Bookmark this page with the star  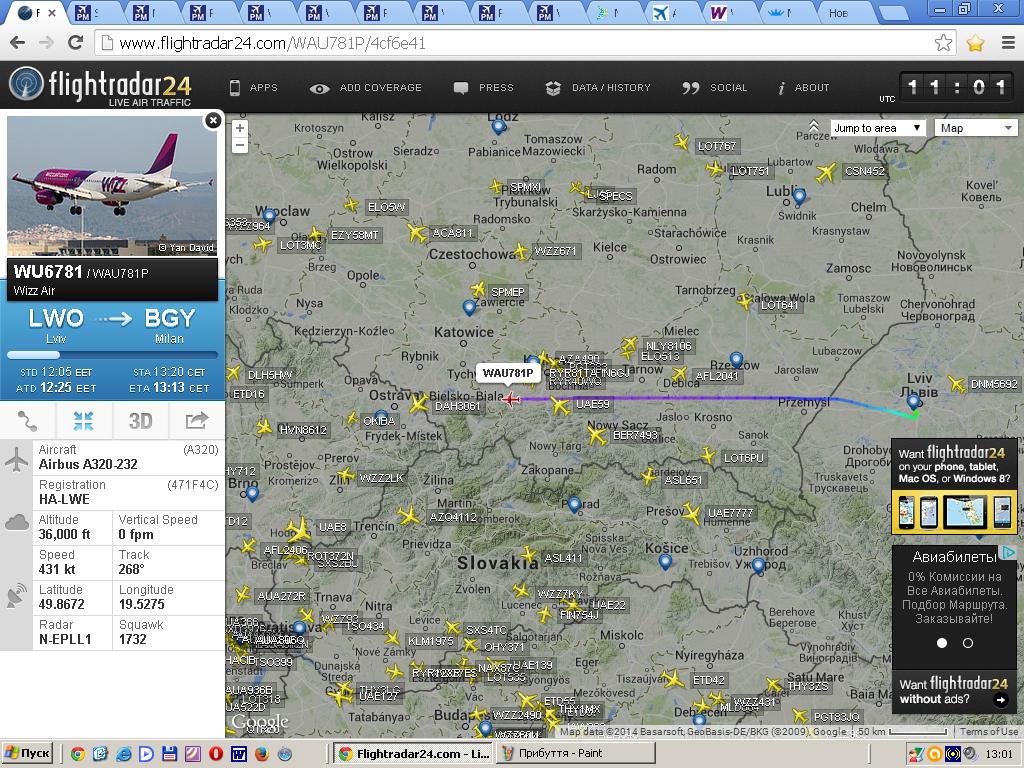tap(943, 43)
